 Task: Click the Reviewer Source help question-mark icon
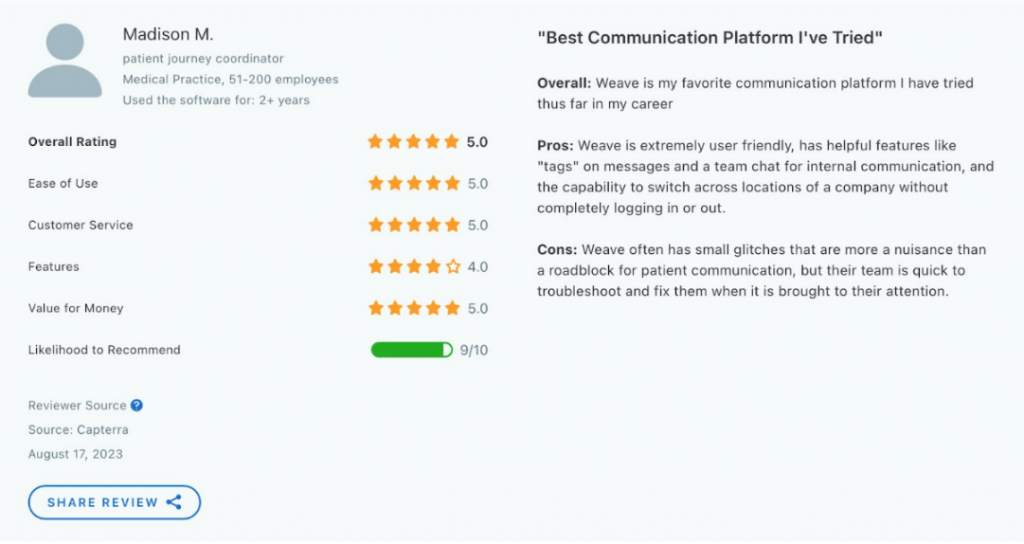pos(136,406)
